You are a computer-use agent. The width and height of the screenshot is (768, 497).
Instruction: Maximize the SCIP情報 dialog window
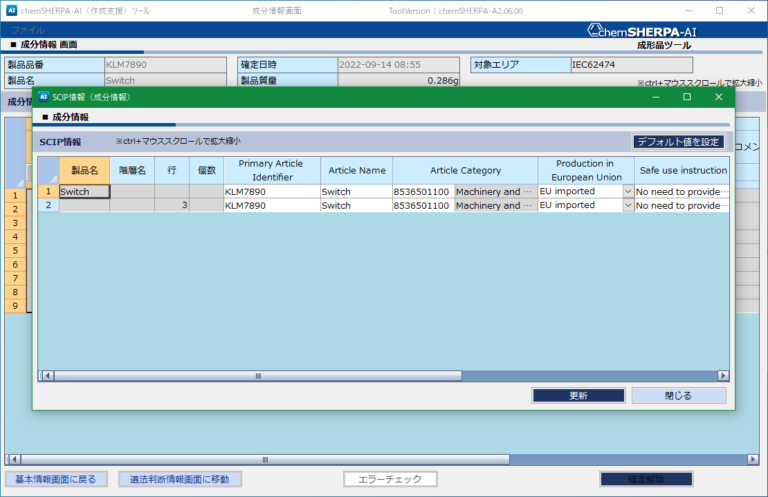pos(687,97)
